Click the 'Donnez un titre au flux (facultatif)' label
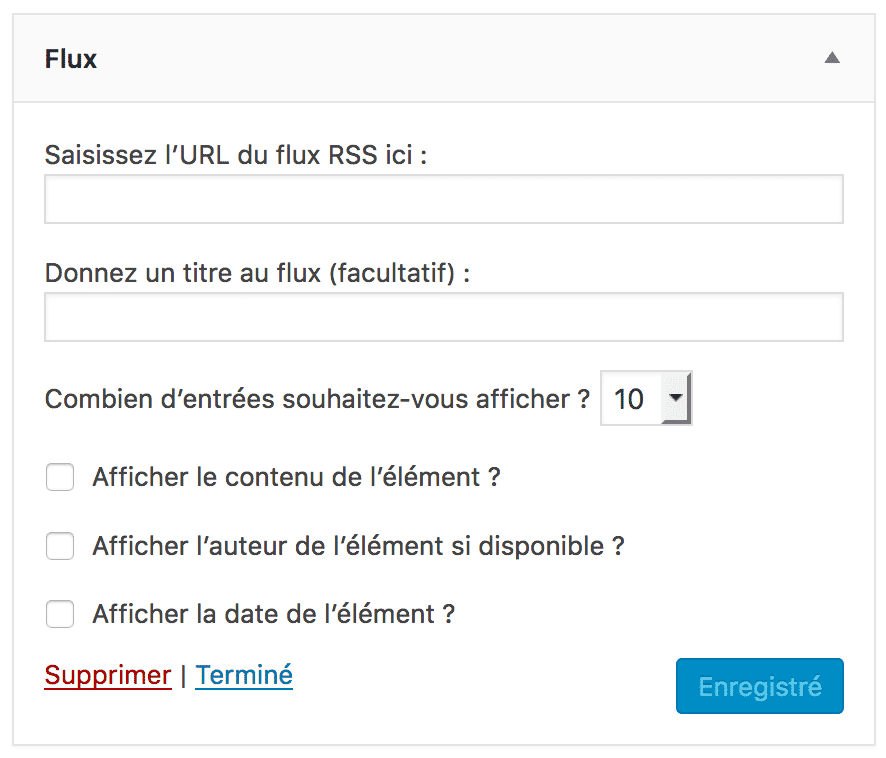Screen dimensions: 886x758 (x=257, y=273)
